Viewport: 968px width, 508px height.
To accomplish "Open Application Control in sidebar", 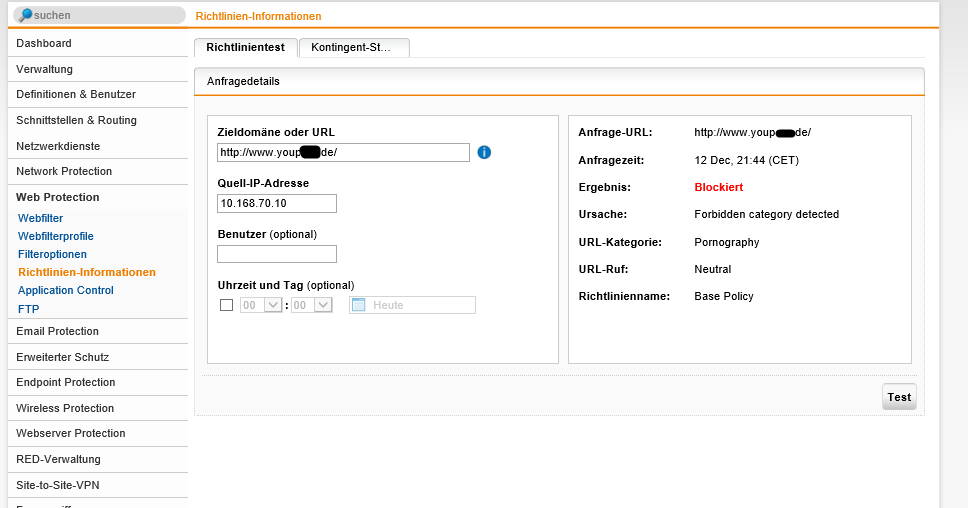I will [x=66, y=290].
